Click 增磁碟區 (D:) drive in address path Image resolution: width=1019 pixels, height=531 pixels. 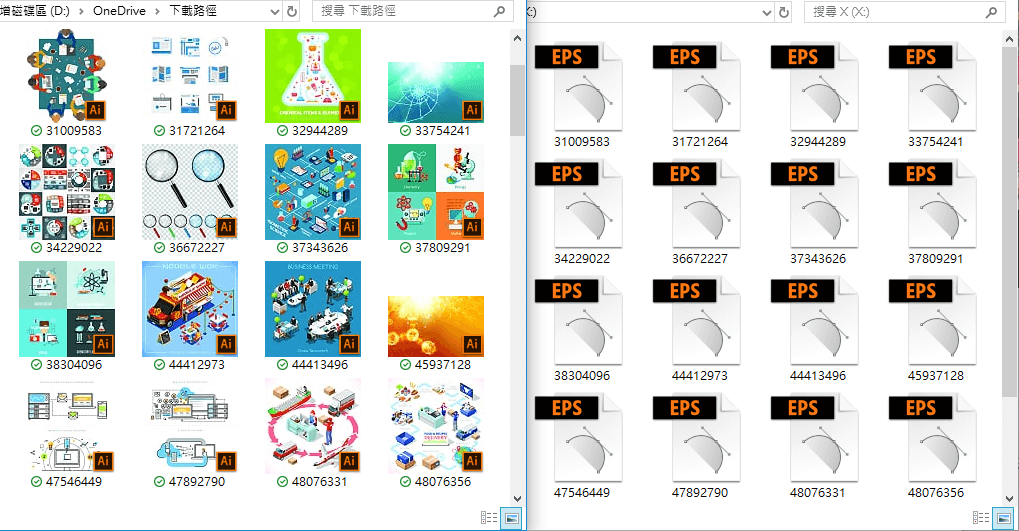35,11
